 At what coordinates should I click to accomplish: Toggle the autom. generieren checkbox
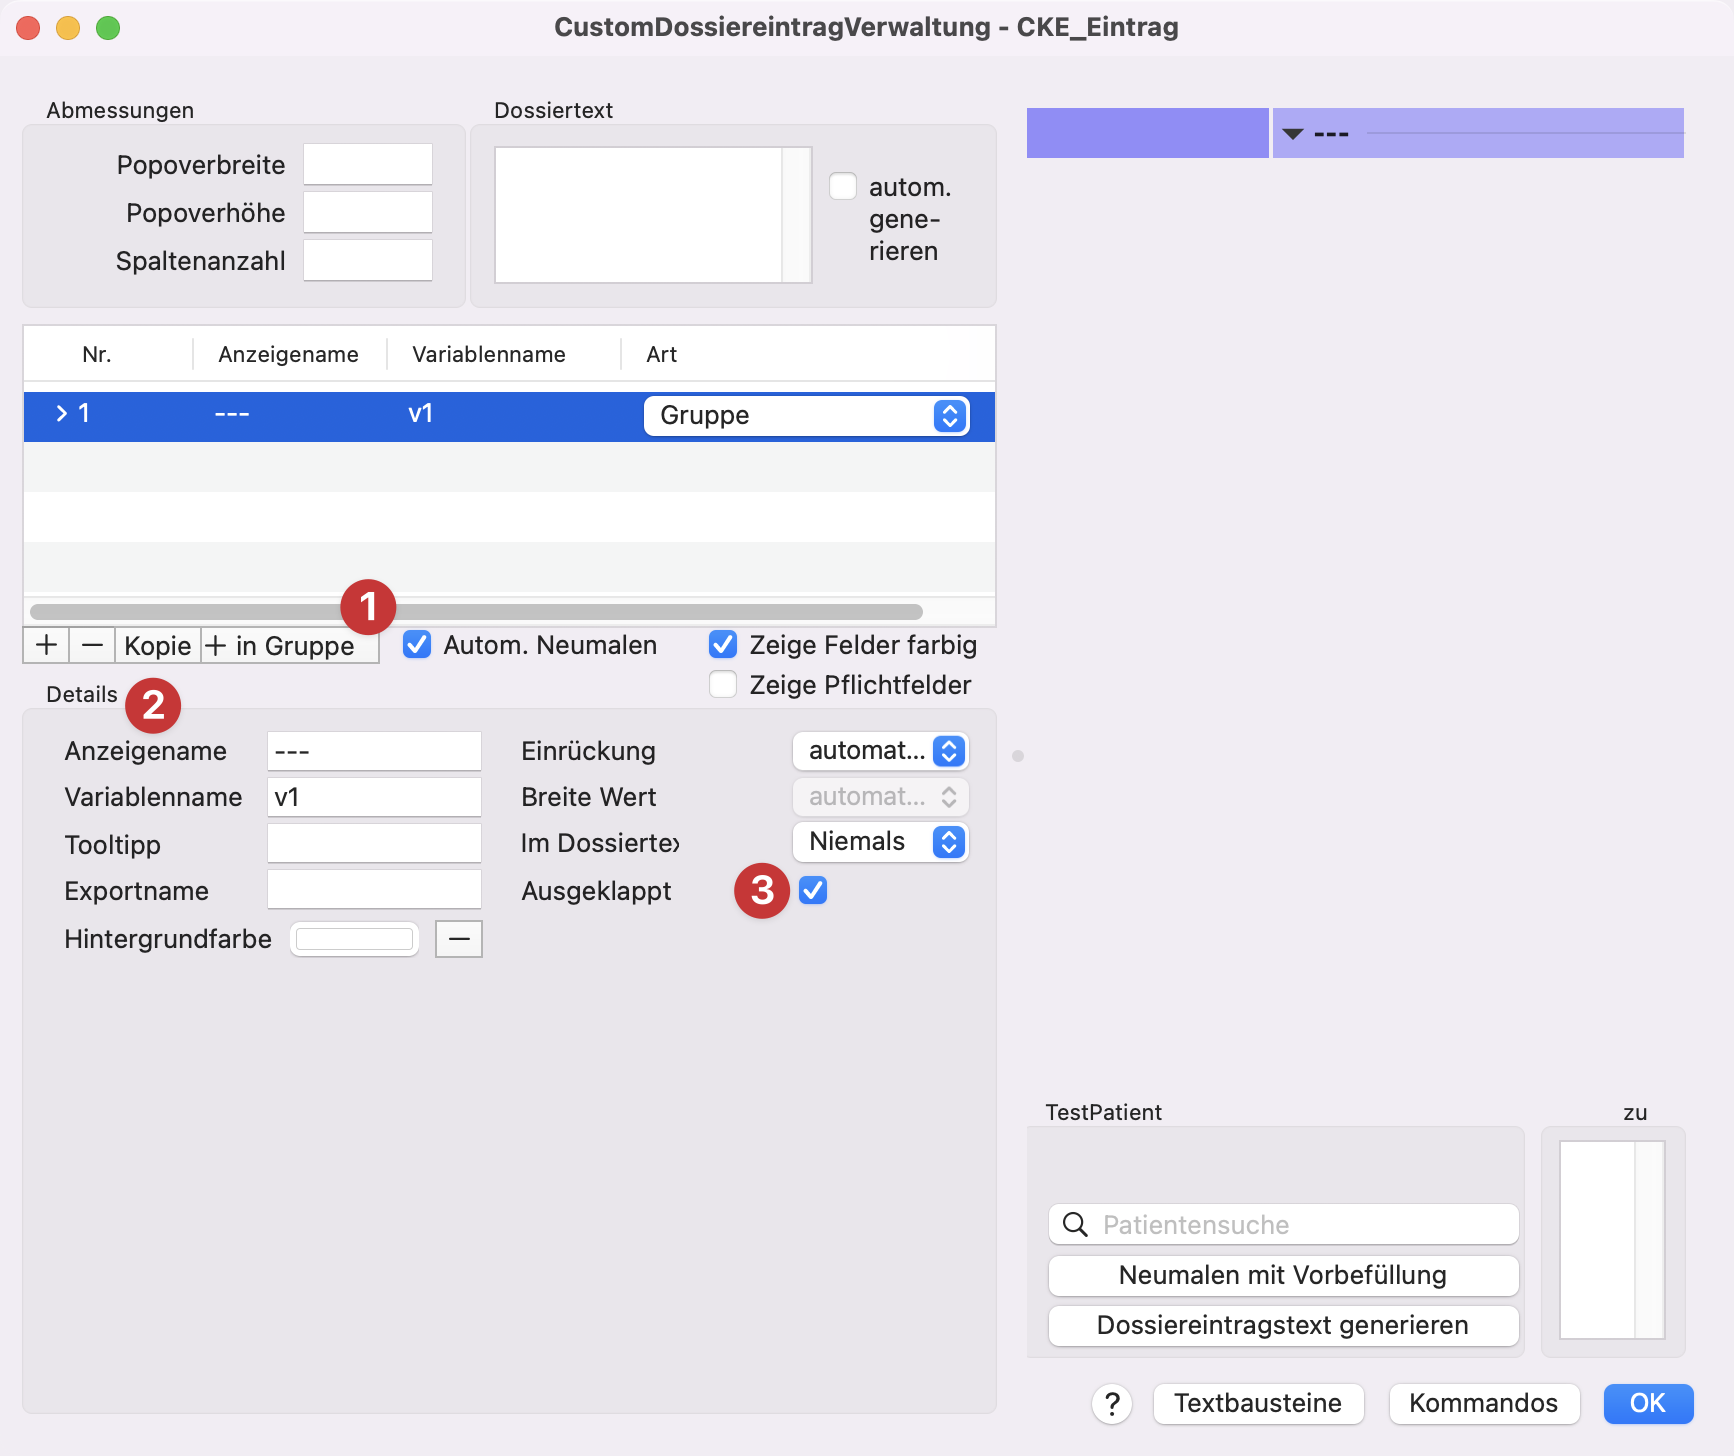[x=843, y=187]
